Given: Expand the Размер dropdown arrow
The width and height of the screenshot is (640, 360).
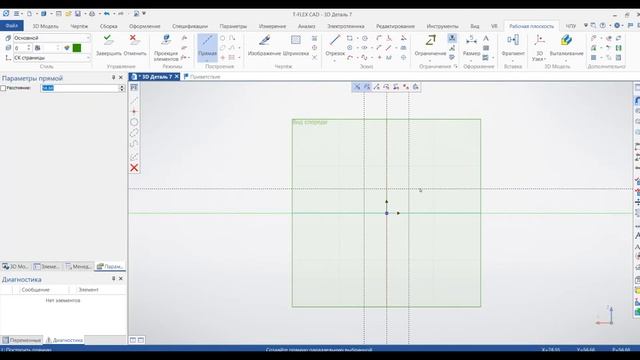Looking at the screenshot, I should pos(471,60).
